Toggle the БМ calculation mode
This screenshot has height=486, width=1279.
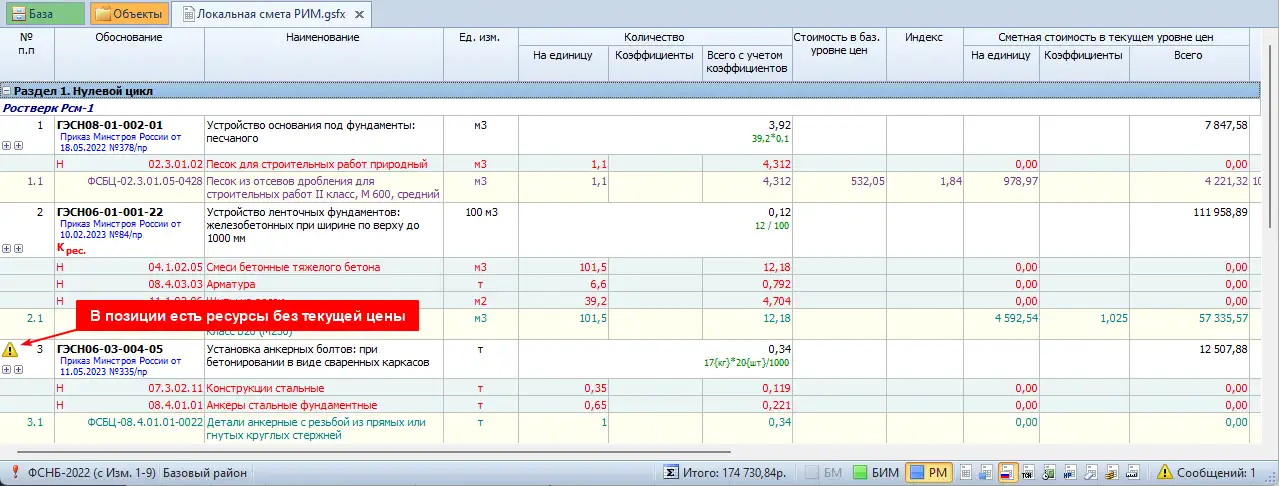tap(828, 473)
